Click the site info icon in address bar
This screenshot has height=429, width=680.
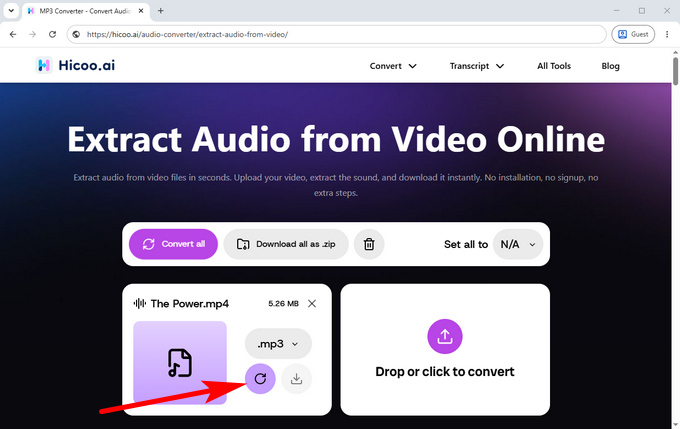(76, 34)
